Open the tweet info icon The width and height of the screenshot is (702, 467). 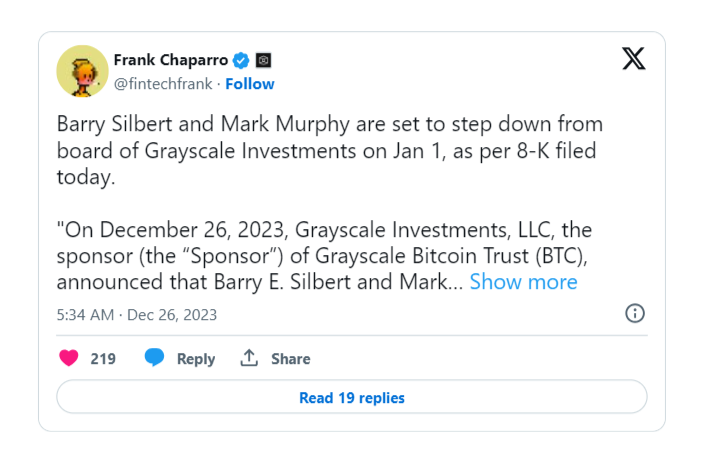click(634, 313)
